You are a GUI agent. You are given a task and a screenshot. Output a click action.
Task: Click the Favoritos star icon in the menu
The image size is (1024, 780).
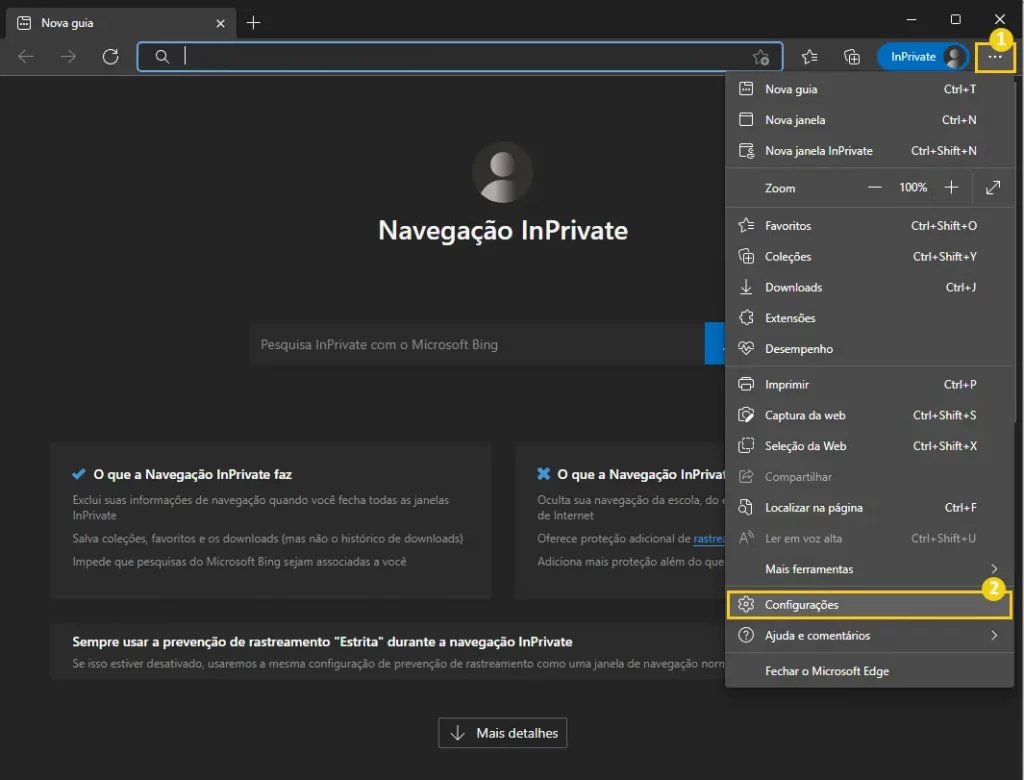746,225
